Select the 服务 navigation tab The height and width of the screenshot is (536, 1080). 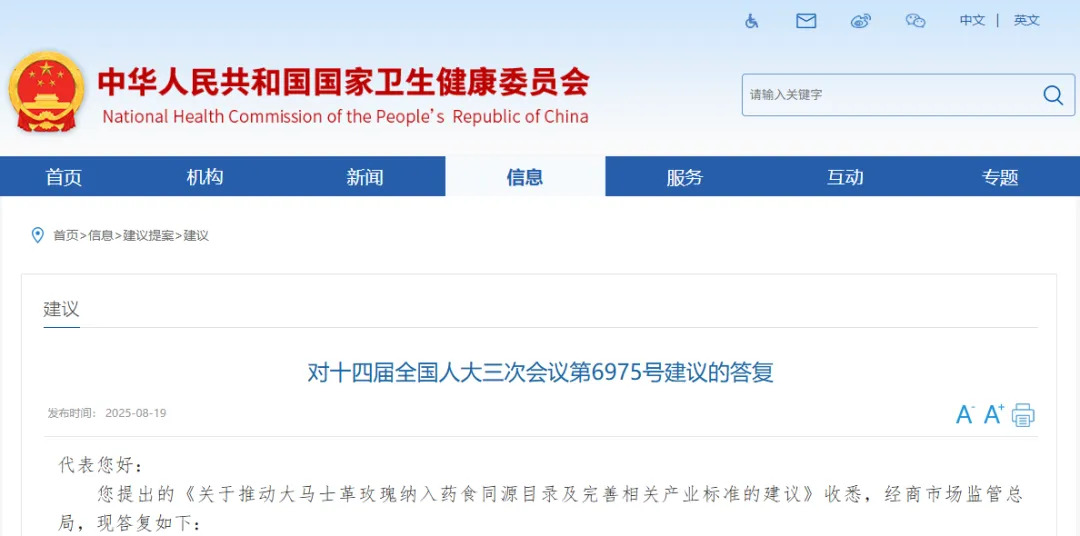(685, 177)
